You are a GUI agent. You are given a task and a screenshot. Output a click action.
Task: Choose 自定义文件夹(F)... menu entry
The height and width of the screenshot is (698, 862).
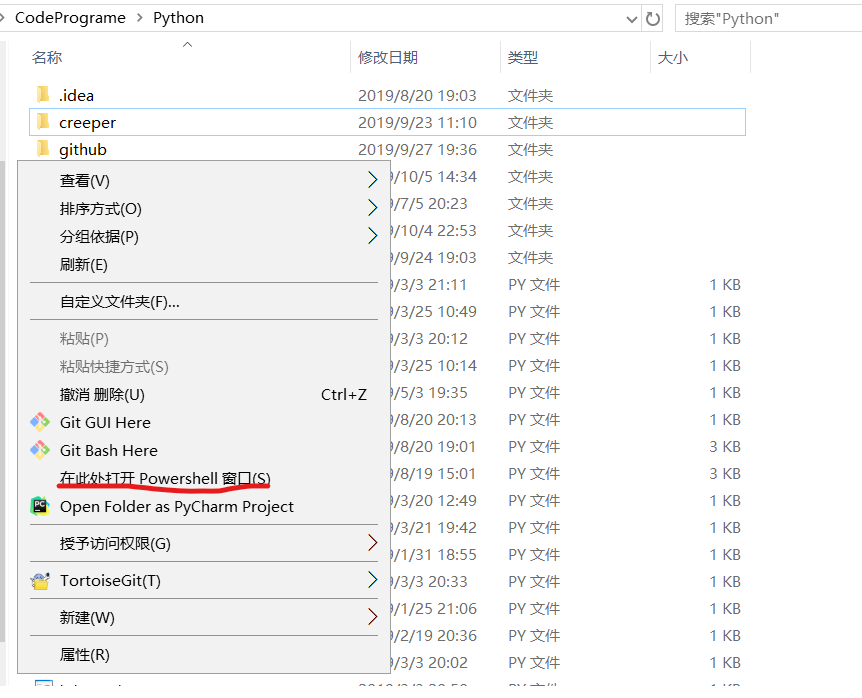[x=203, y=301]
